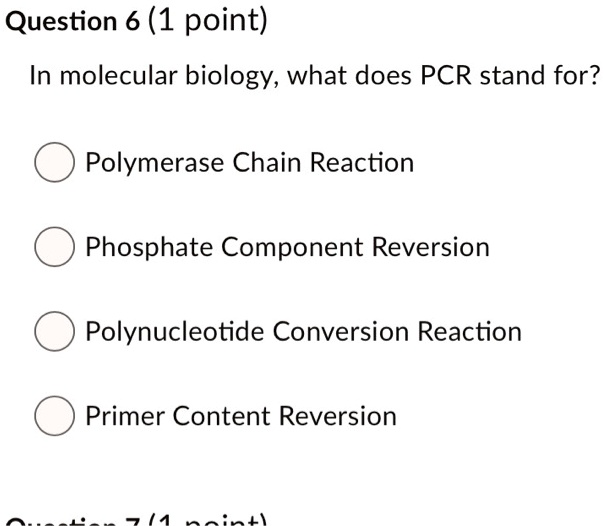604x526 pixels.
Task: Click the "Polymerase Chain Reaction" answer label
Action: (x=249, y=163)
